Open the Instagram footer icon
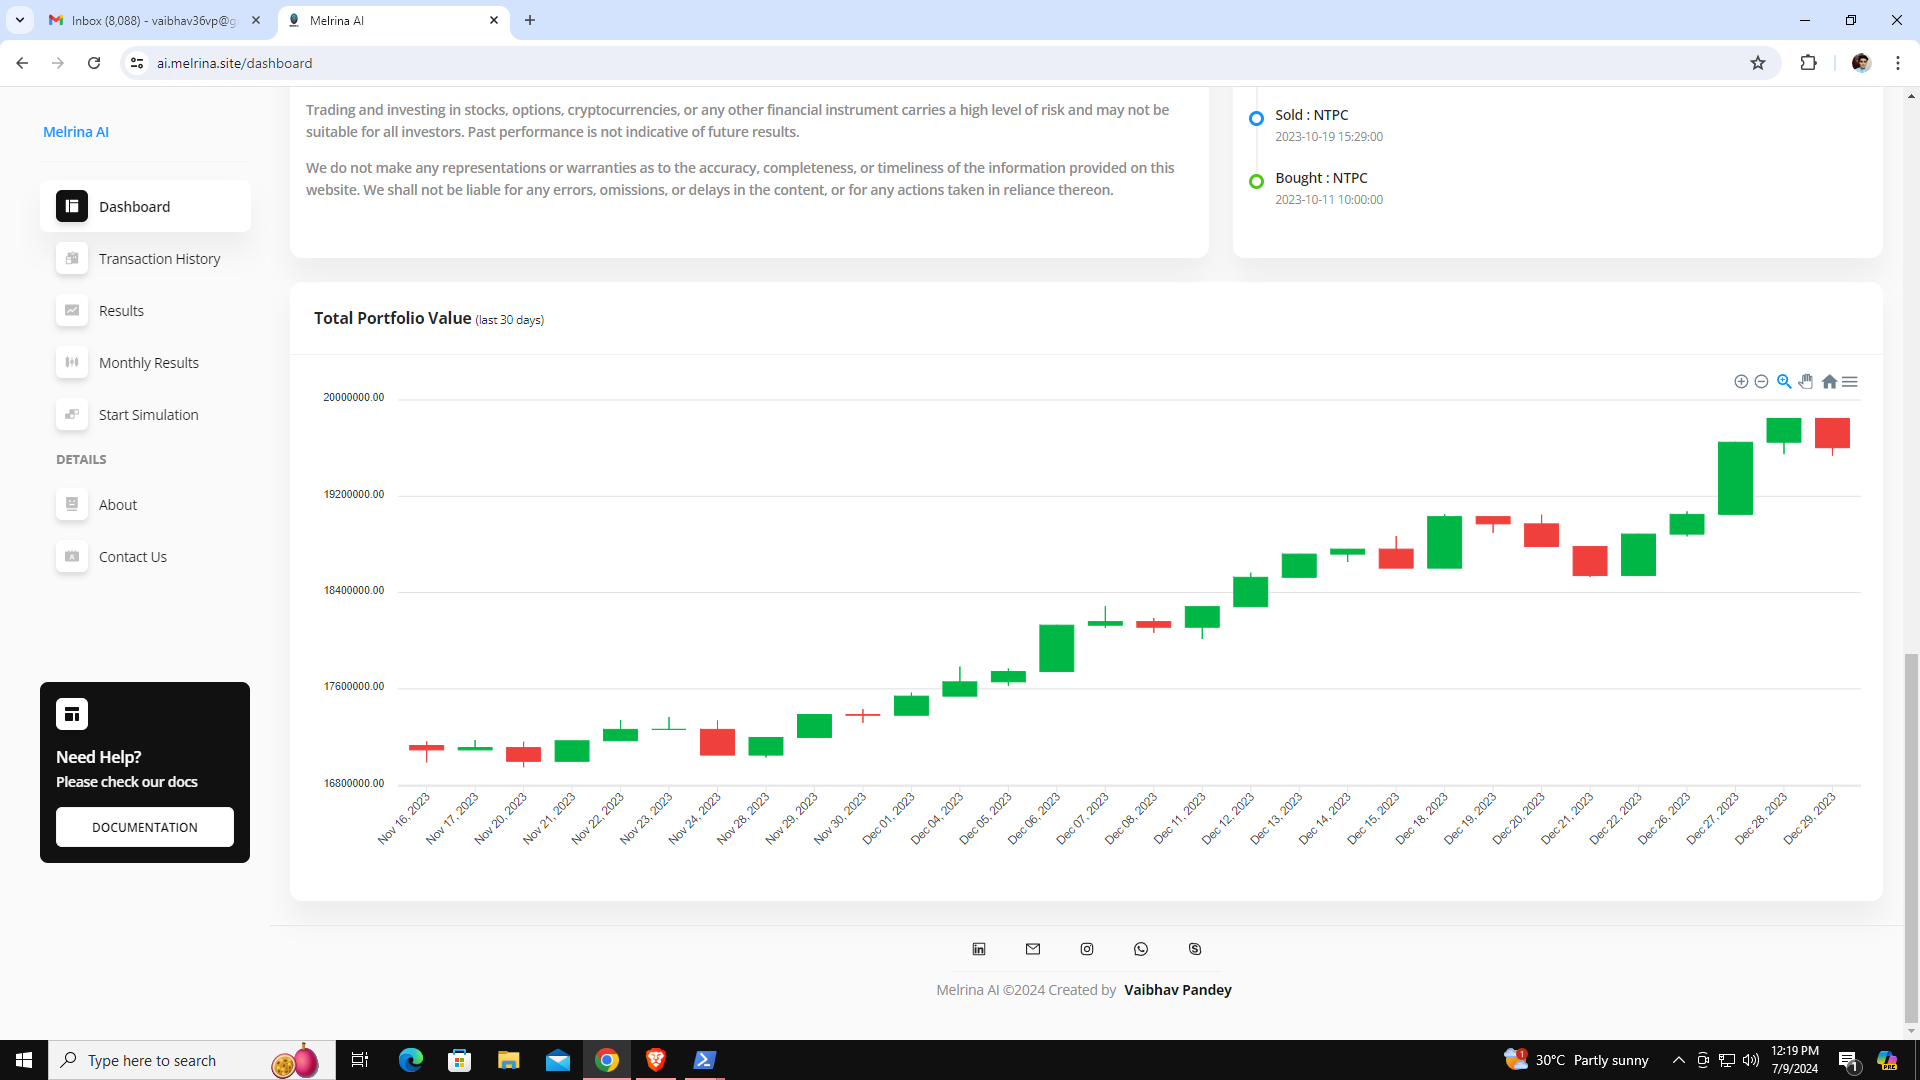The image size is (1920, 1080). (1087, 949)
